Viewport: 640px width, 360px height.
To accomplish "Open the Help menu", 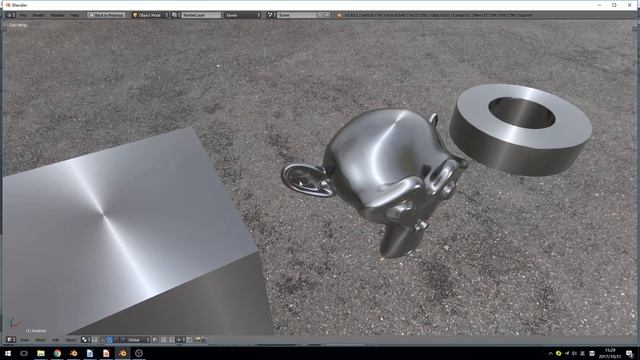I will pos(75,15).
